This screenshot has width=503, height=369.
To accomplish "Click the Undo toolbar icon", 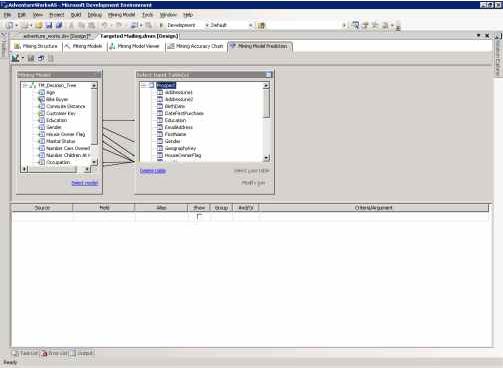I will pyautogui.click(x=104, y=25).
